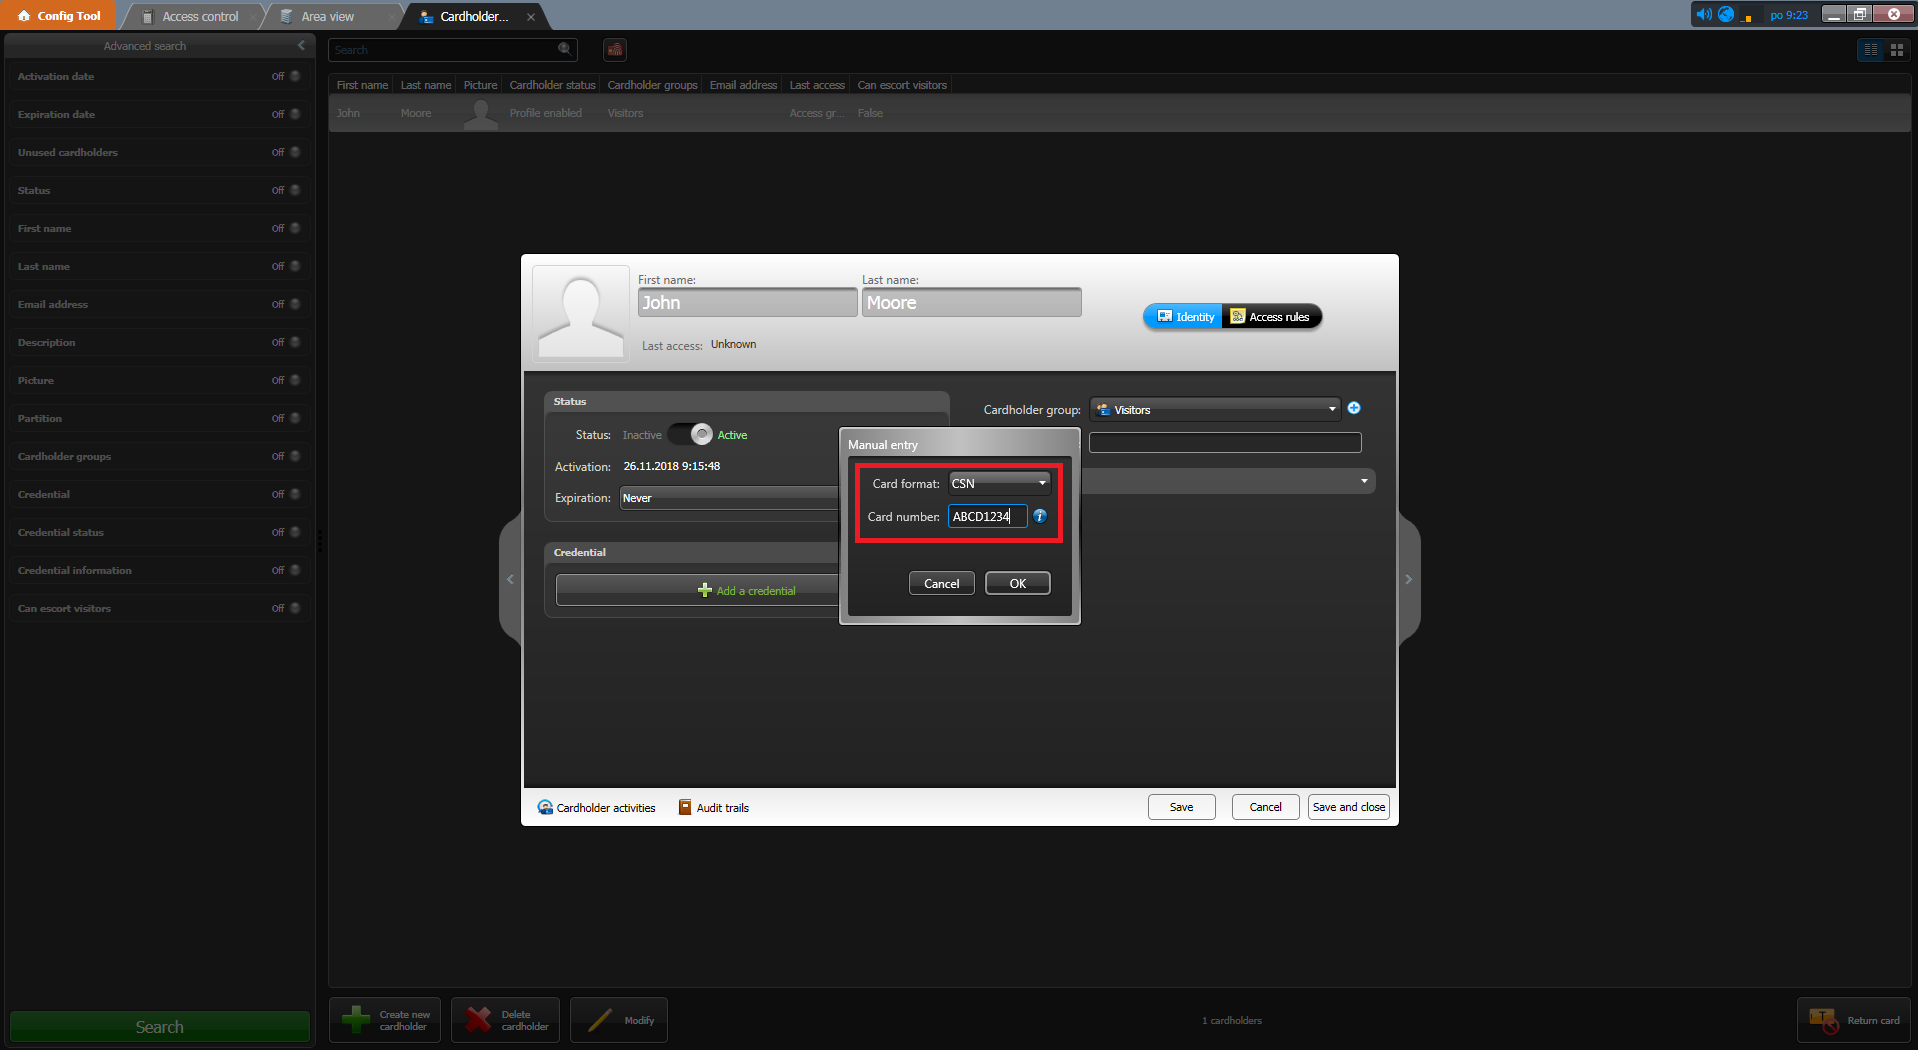
Task: Open the Card format dropdown
Action: click(x=999, y=484)
